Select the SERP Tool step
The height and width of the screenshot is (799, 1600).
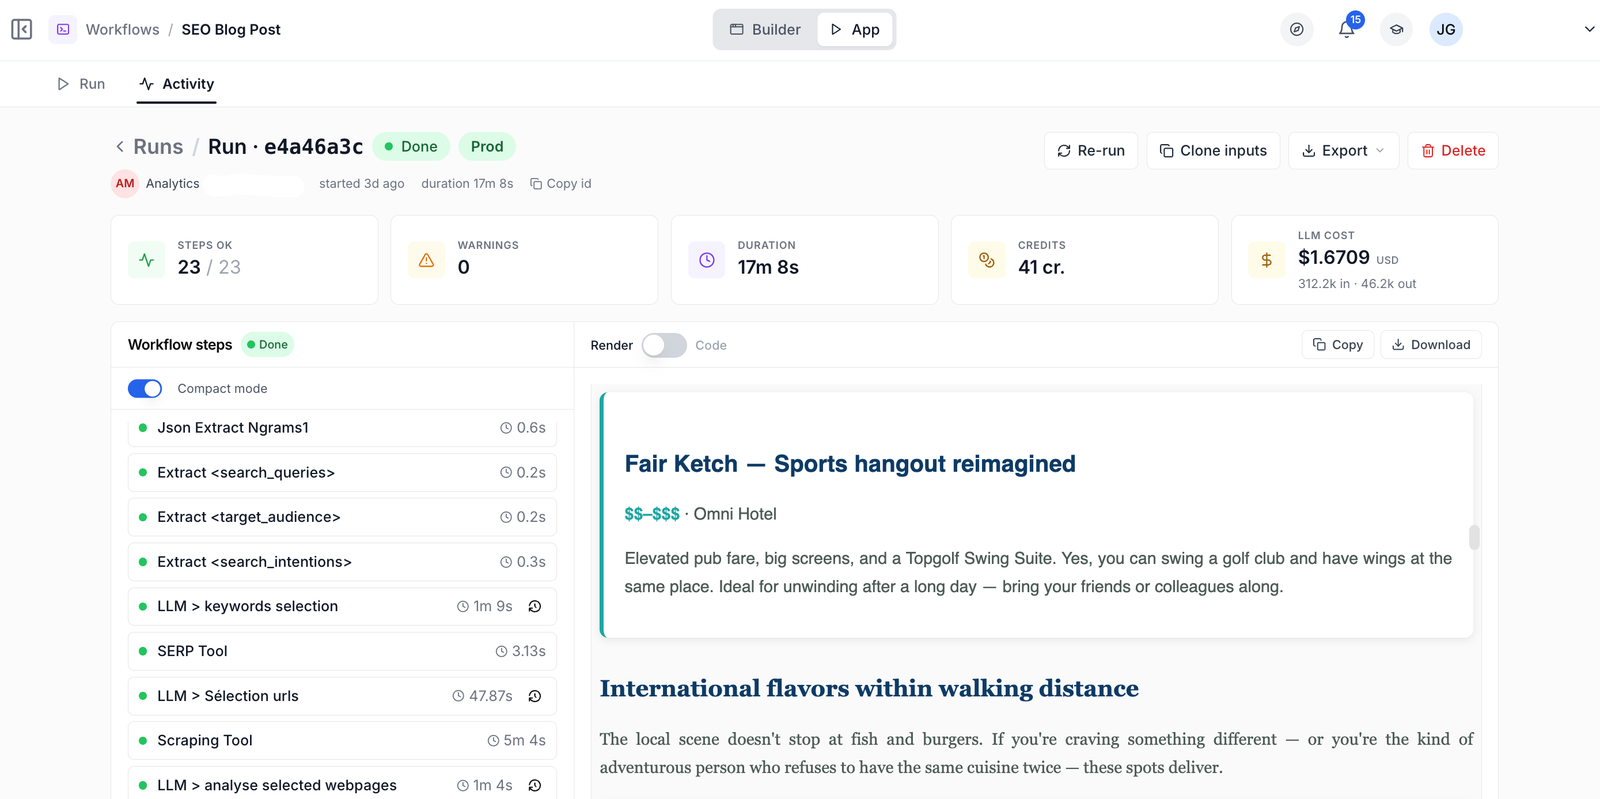click(x=342, y=651)
